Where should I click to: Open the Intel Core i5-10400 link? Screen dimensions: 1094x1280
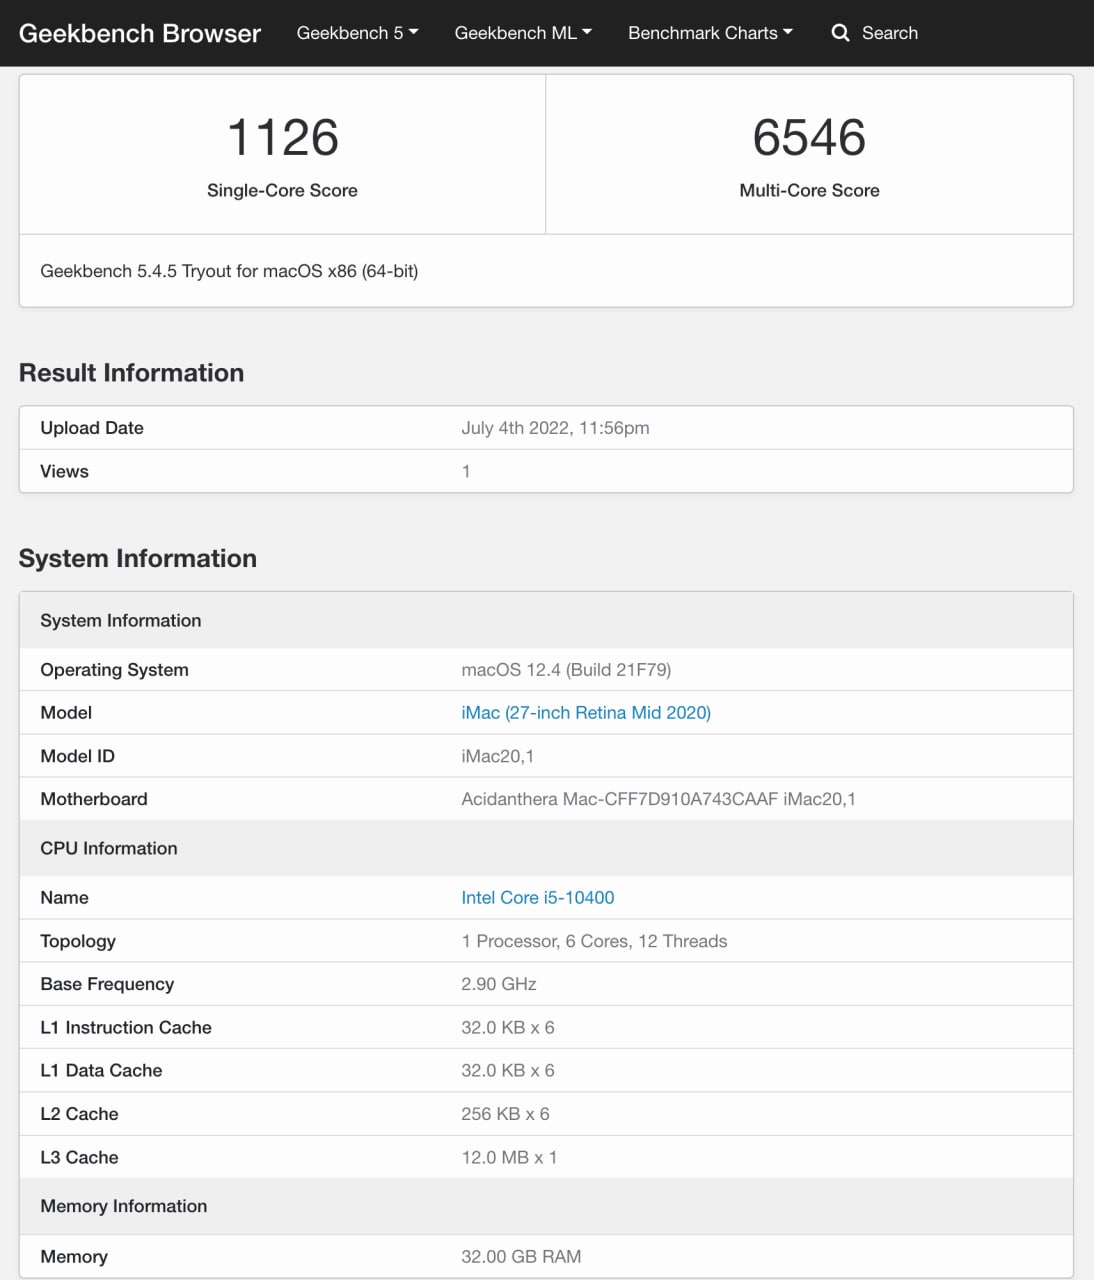tap(538, 898)
